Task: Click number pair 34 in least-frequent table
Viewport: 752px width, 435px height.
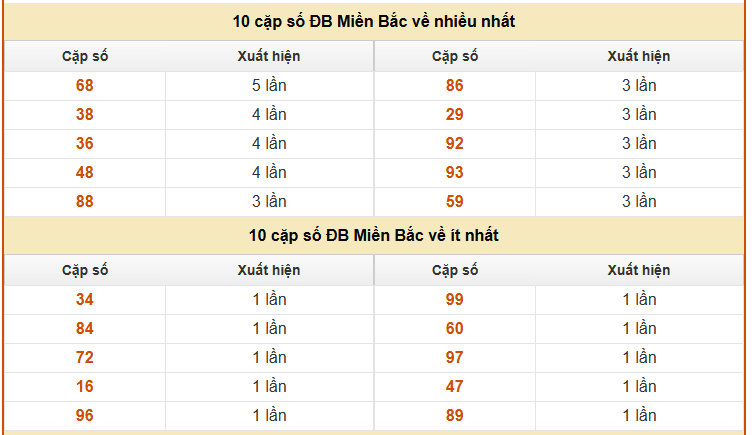Action: tap(85, 300)
